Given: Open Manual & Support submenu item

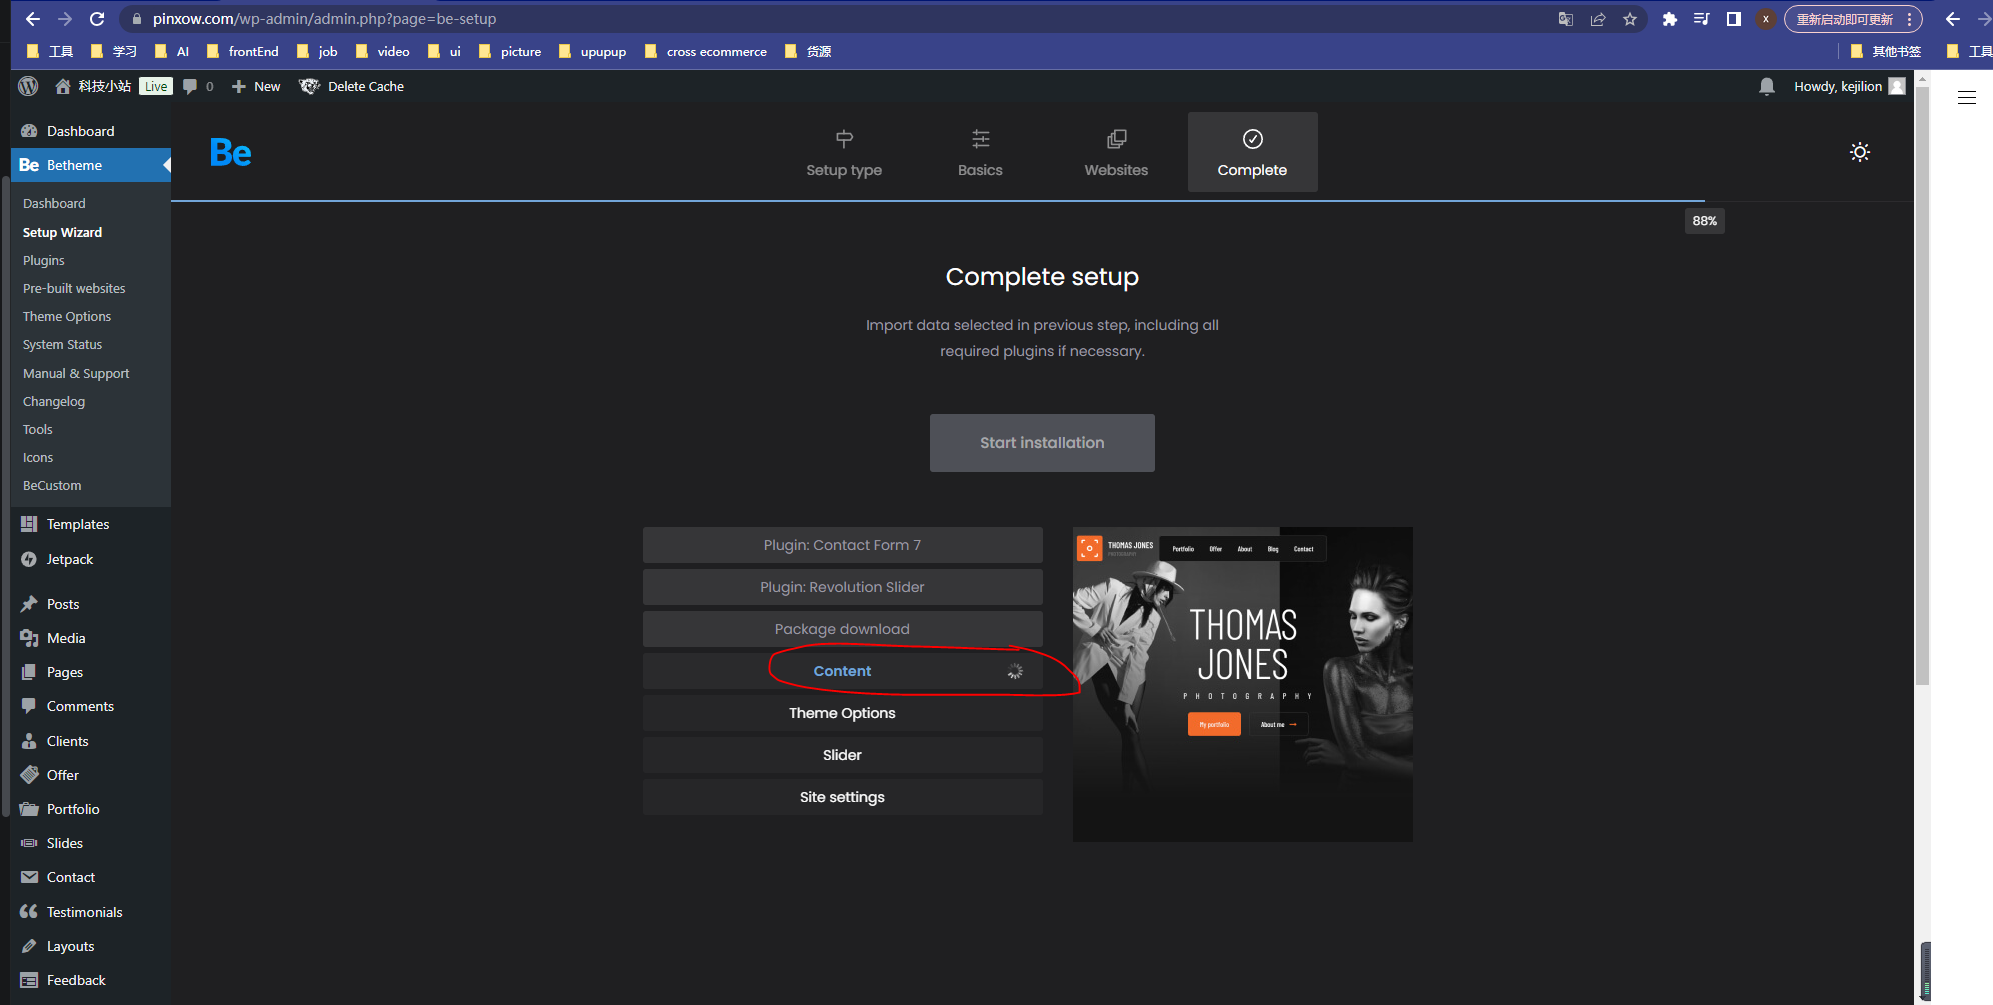Looking at the screenshot, I should (76, 373).
